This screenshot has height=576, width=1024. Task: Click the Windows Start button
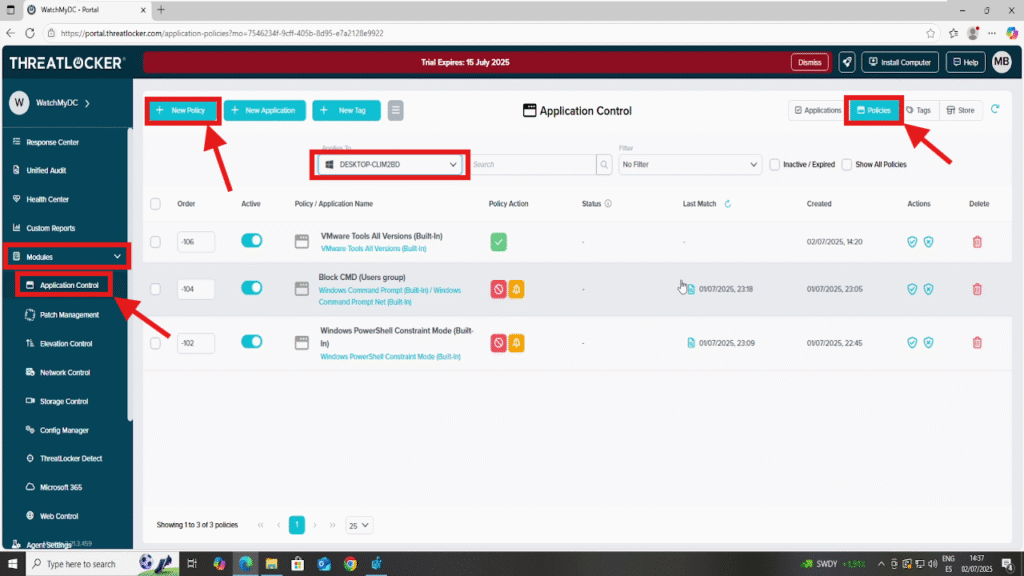(x=12, y=564)
